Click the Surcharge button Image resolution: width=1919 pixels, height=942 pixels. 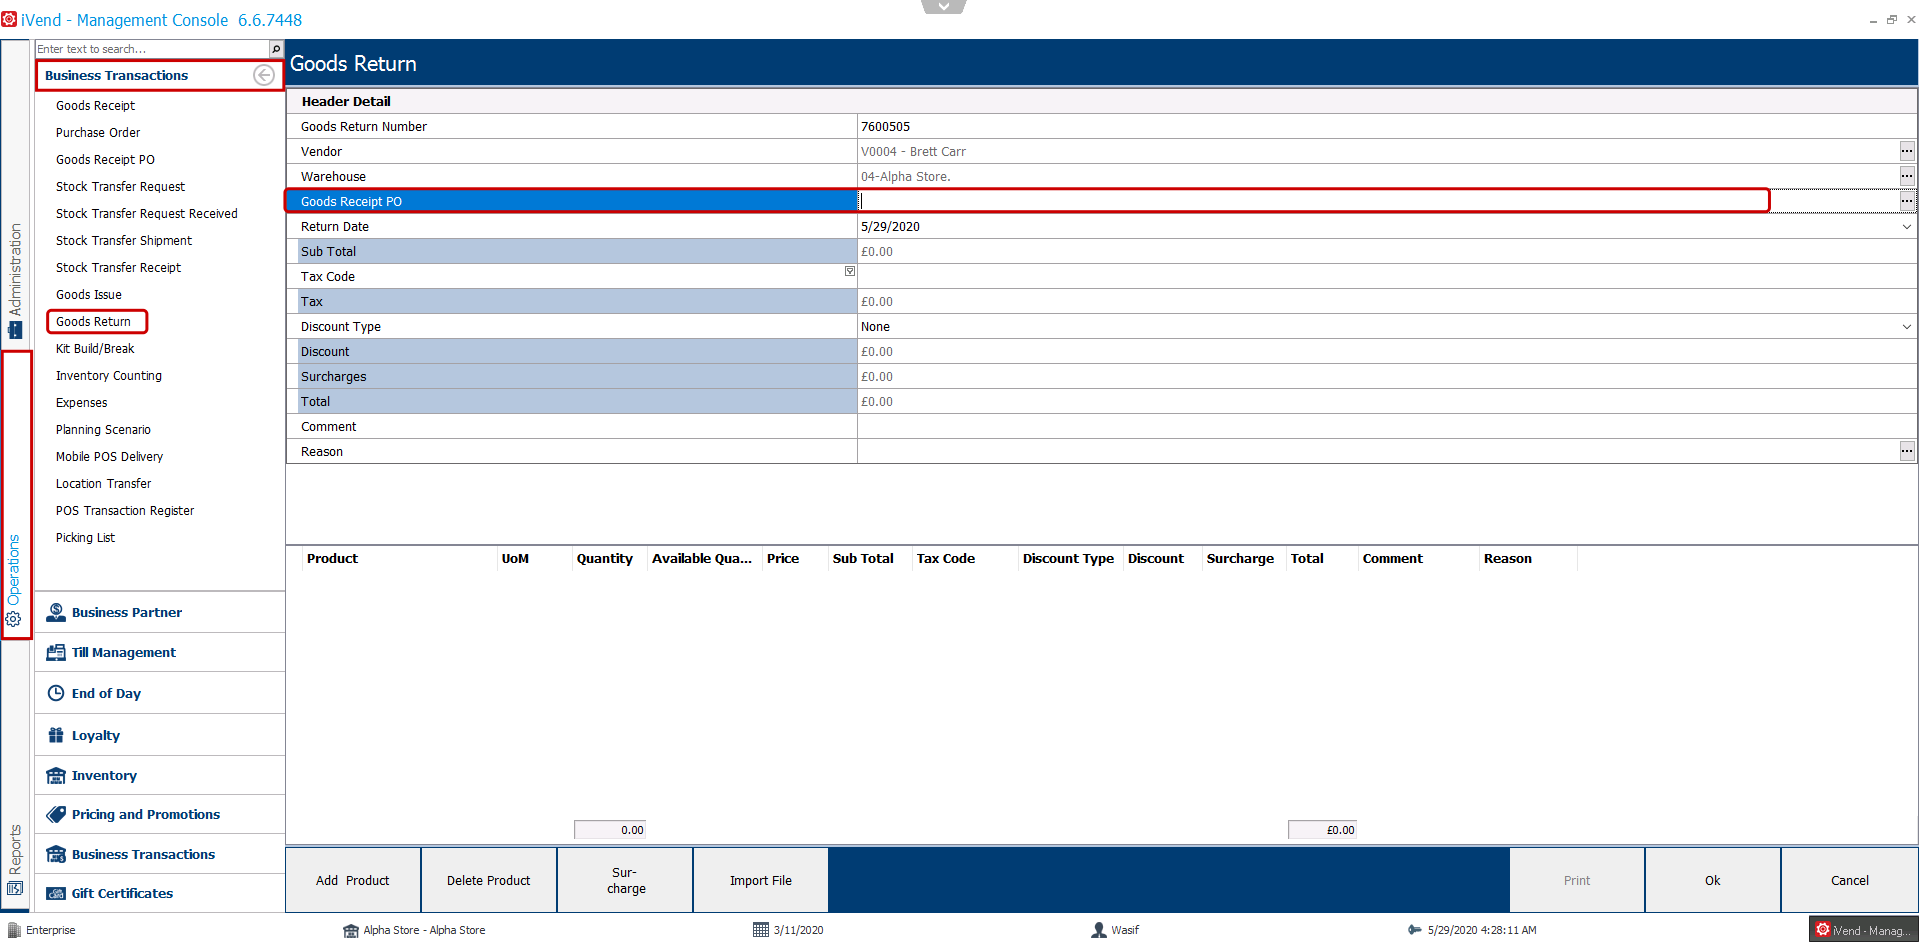point(625,880)
